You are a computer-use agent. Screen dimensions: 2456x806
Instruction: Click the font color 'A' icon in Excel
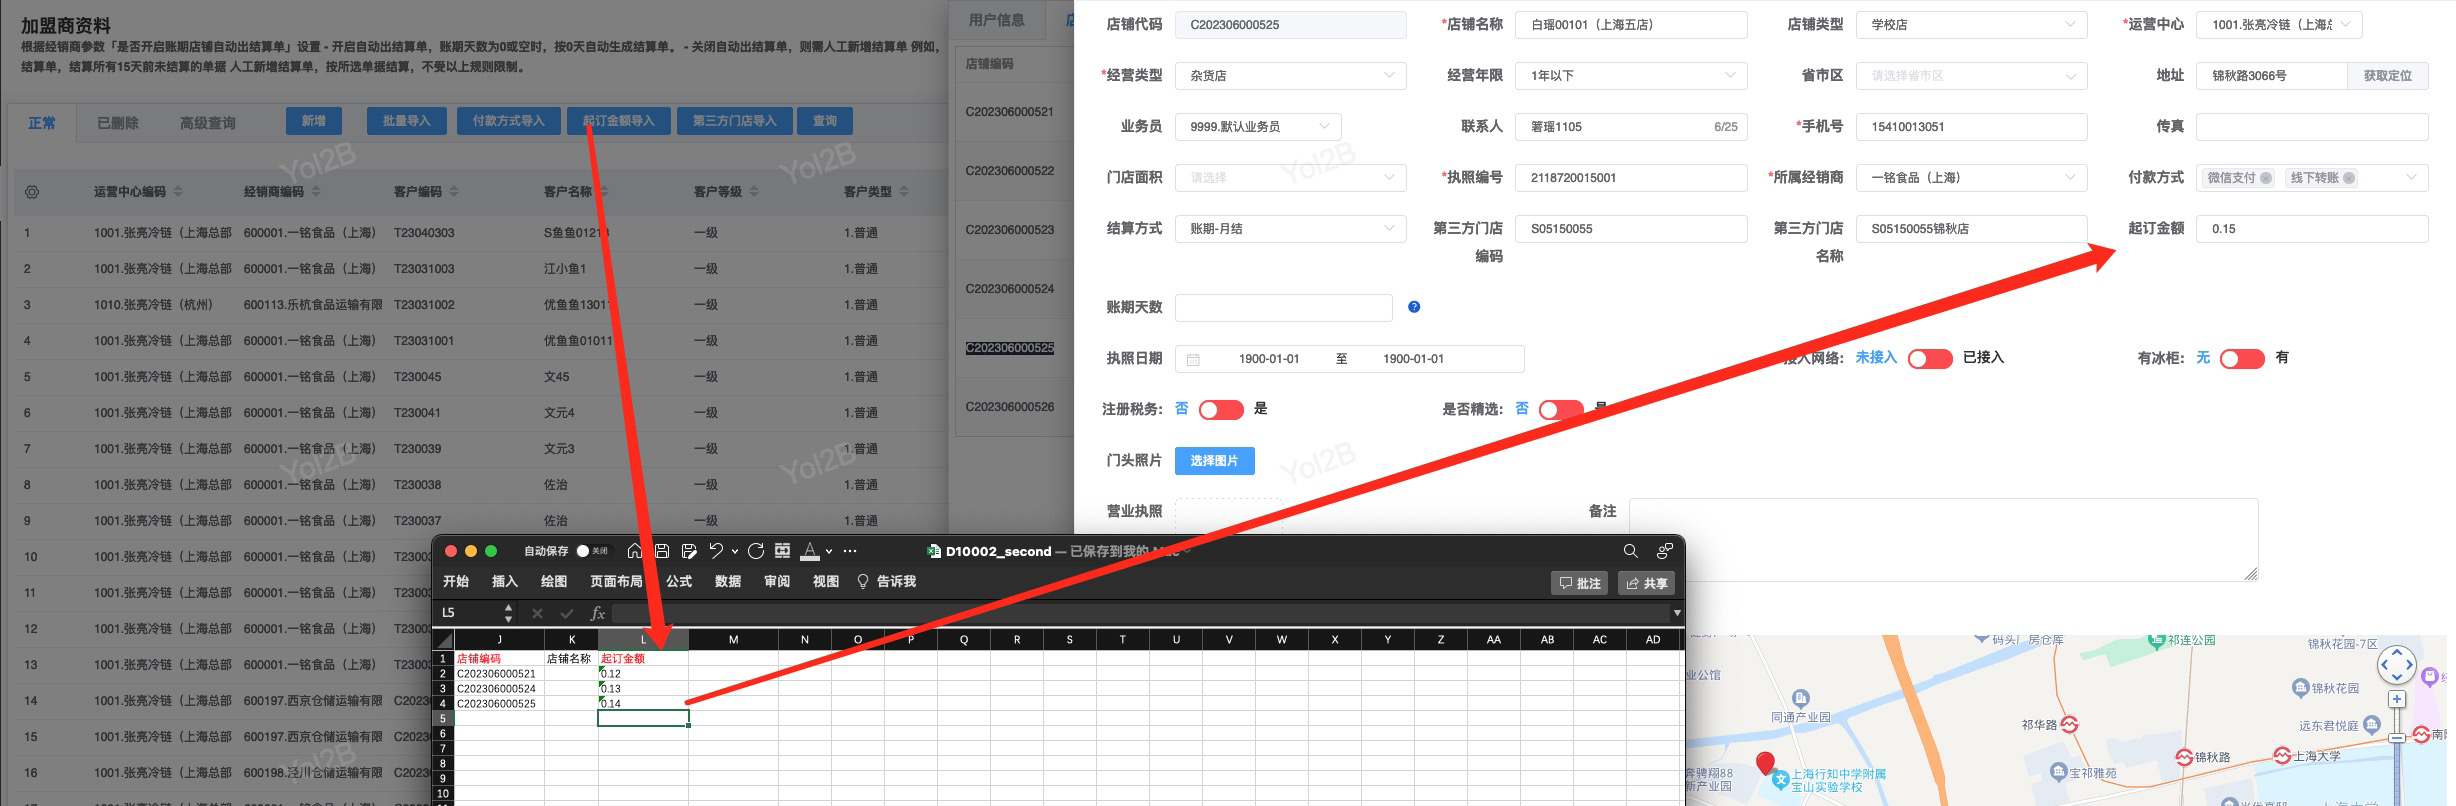811,551
